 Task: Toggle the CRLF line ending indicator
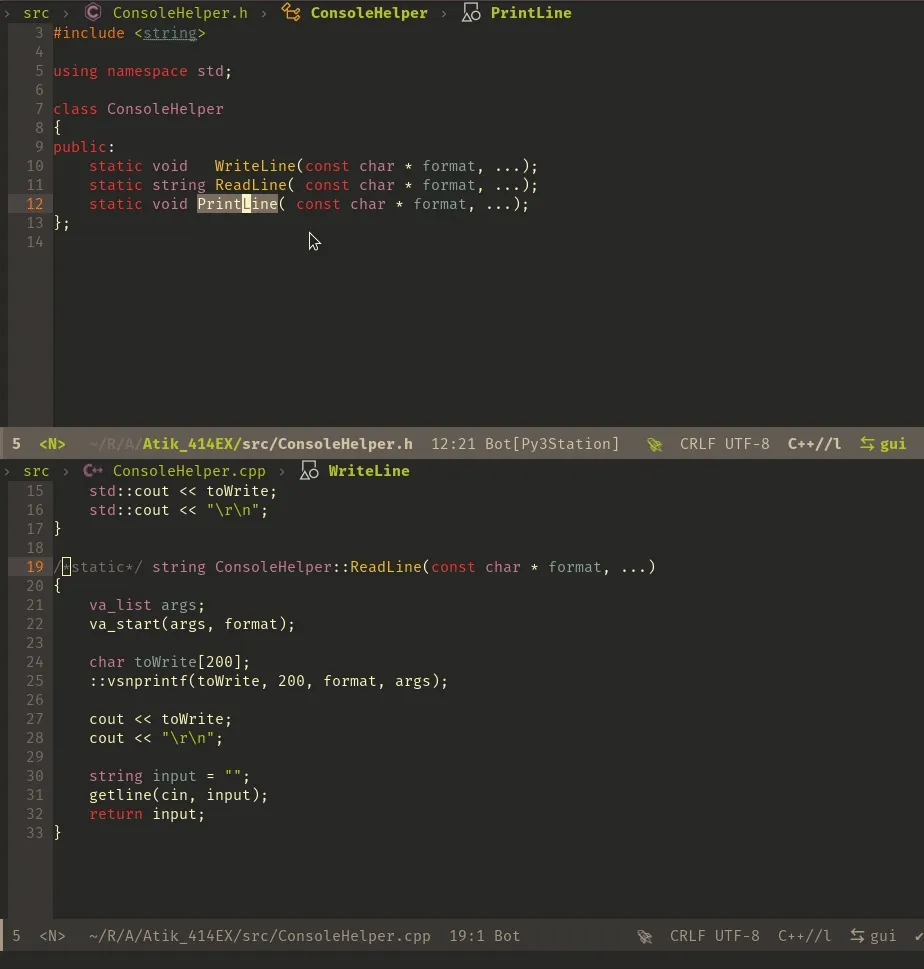(700, 443)
